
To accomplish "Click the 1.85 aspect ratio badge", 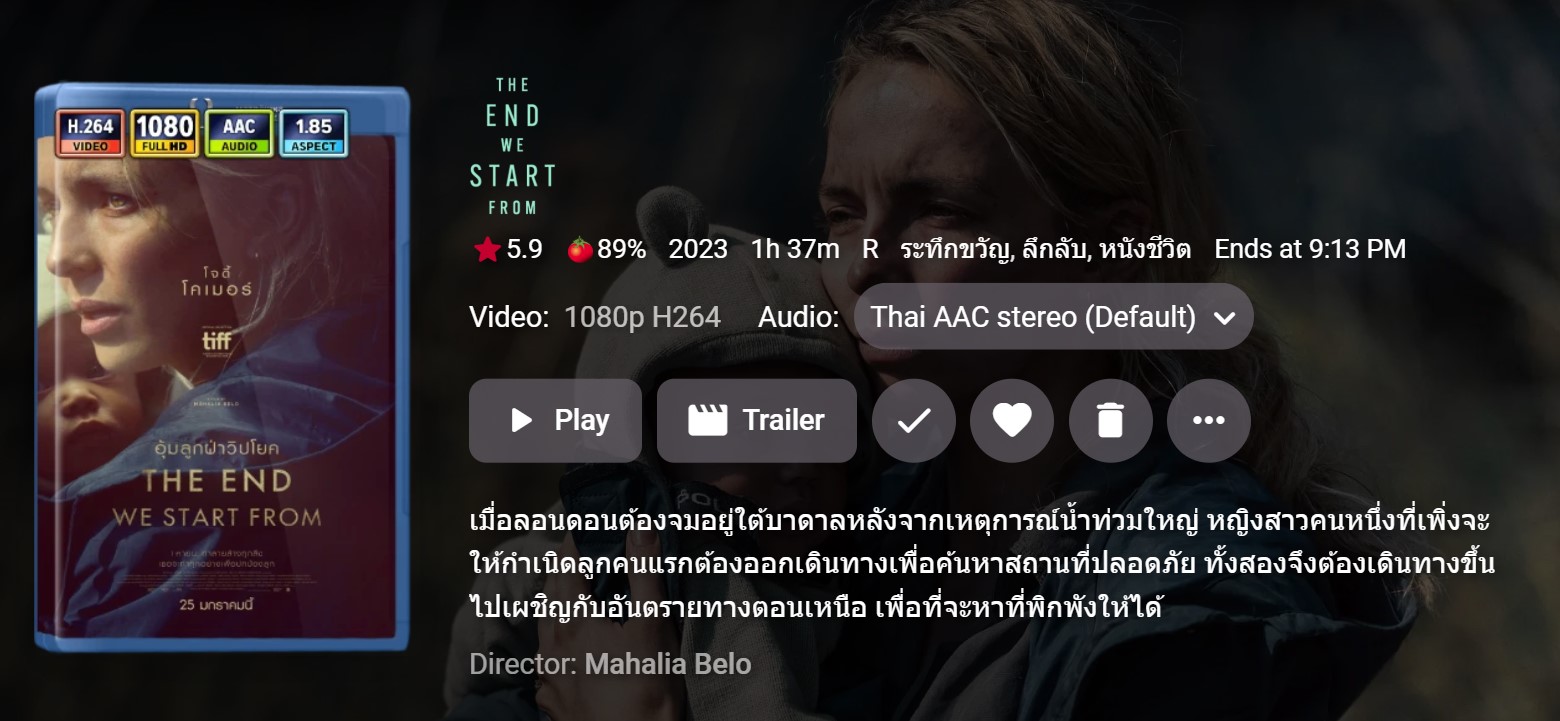I will click(x=314, y=133).
